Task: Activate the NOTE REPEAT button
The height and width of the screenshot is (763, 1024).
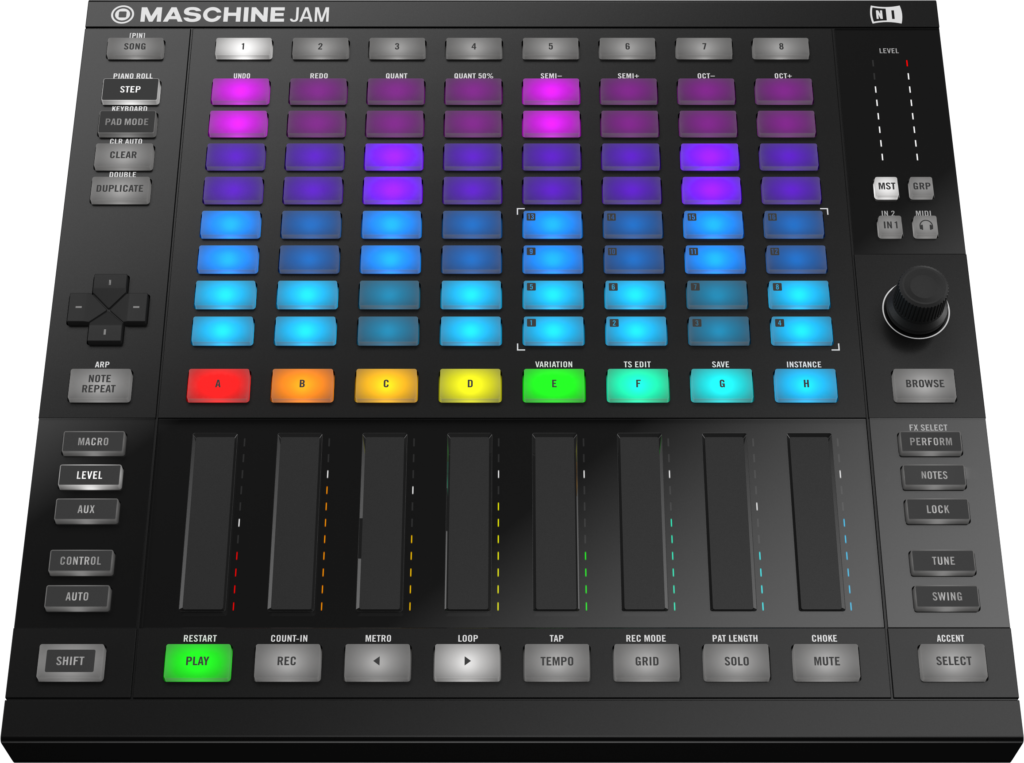Action: click(99, 384)
